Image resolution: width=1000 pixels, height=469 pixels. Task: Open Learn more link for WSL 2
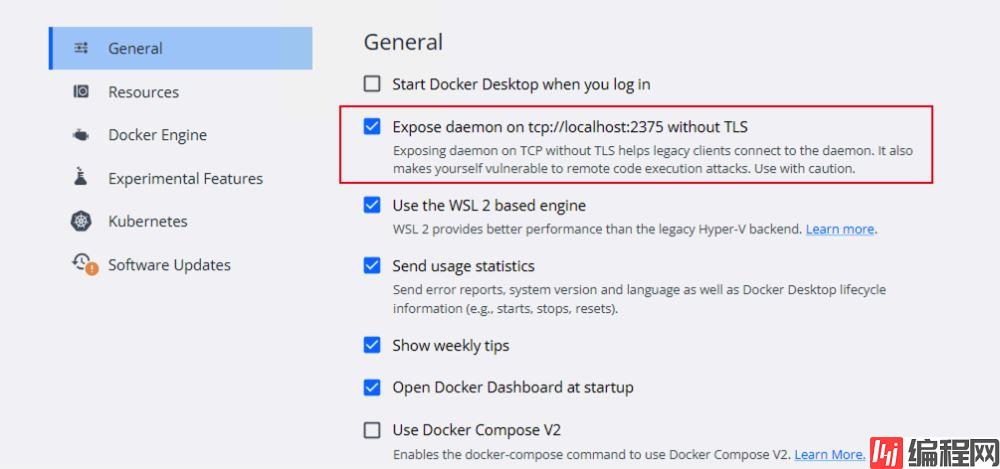coord(840,229)
